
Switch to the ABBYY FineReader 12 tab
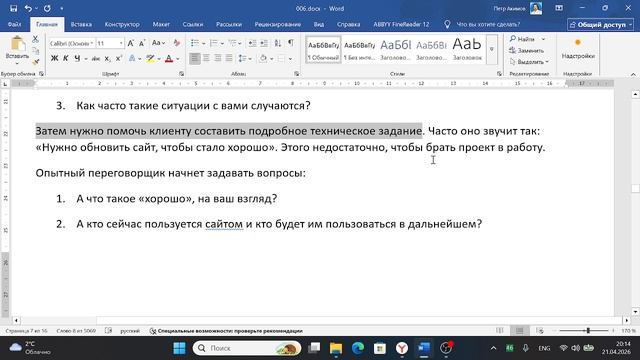401,24
